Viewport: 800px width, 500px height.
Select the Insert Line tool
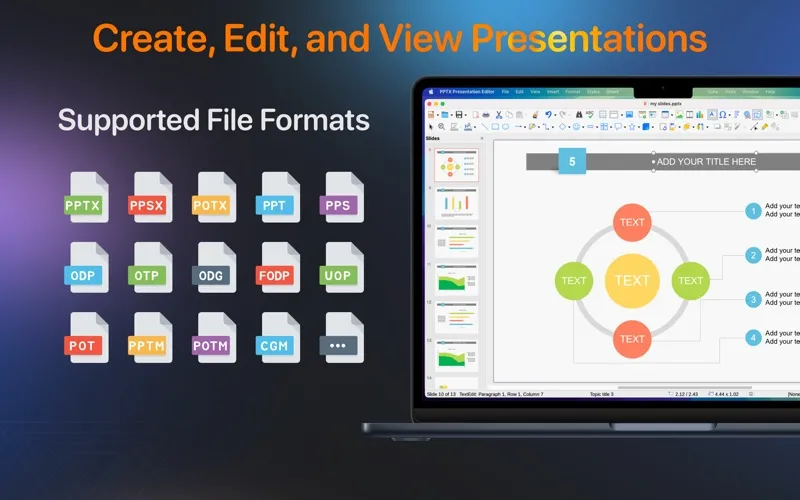[x=485, y=127]
